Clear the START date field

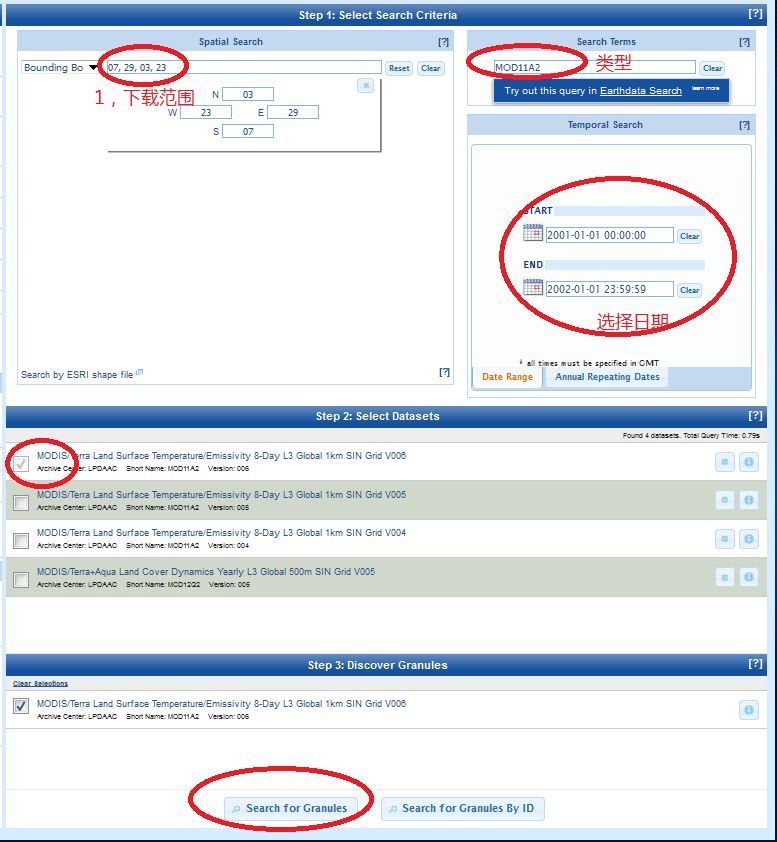click(689, 236)
